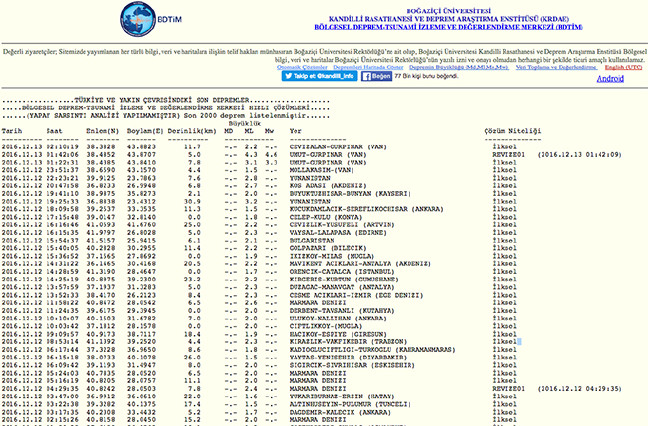Select the 'CELEP-KULU (KONYA)' row
This screenshot has height=426, width=648.
point(259,217)
